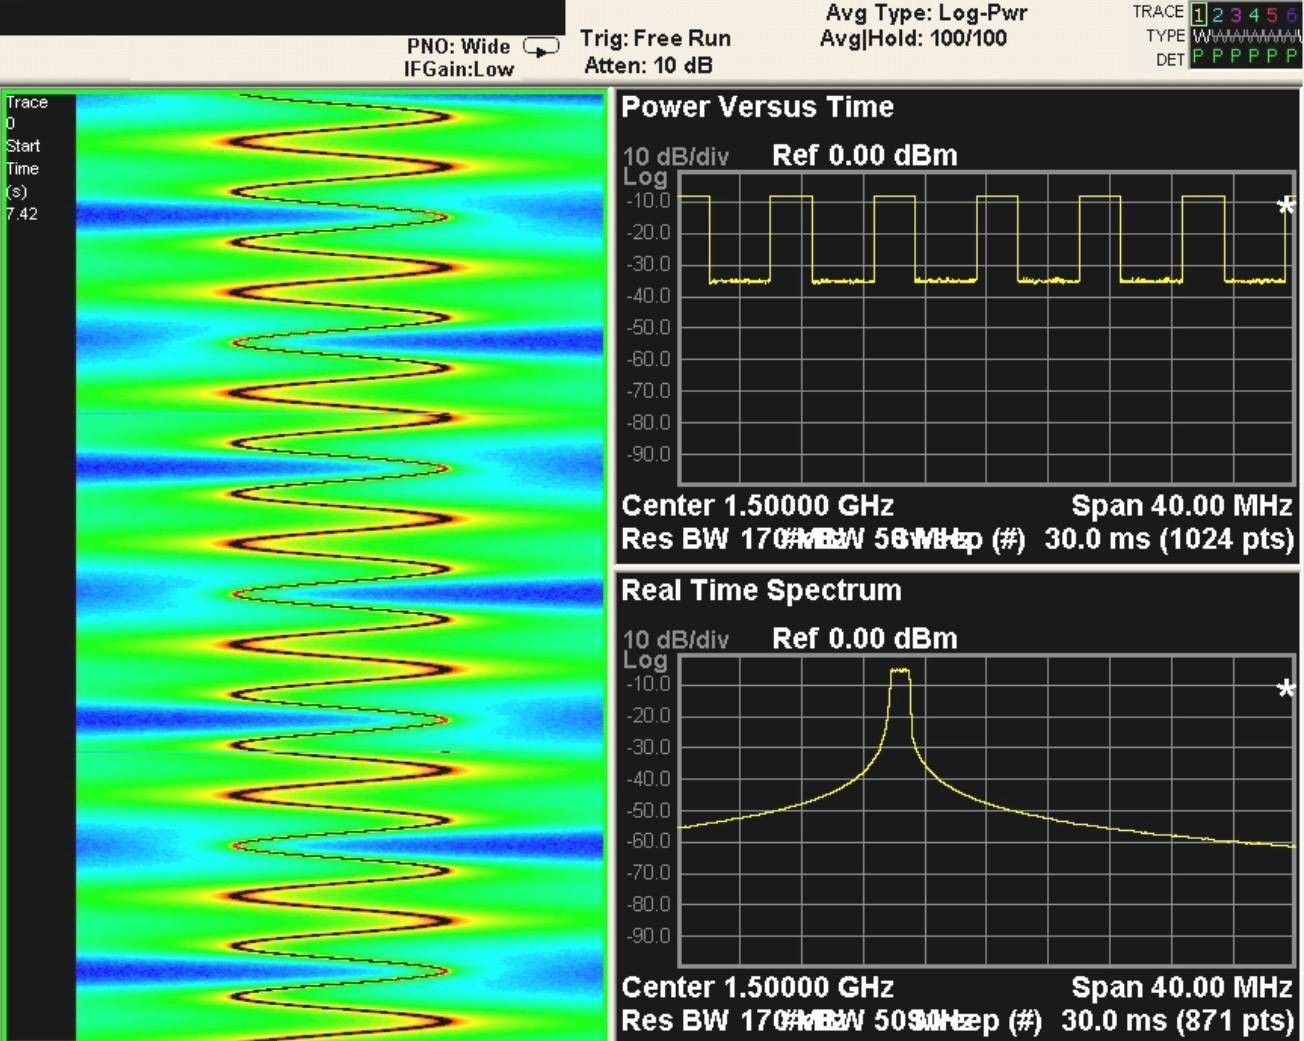Click 'Res BW' readout under Power Versus Time
The height and width of the screenshot is (1041, 1304).
[x=733, y=539]
